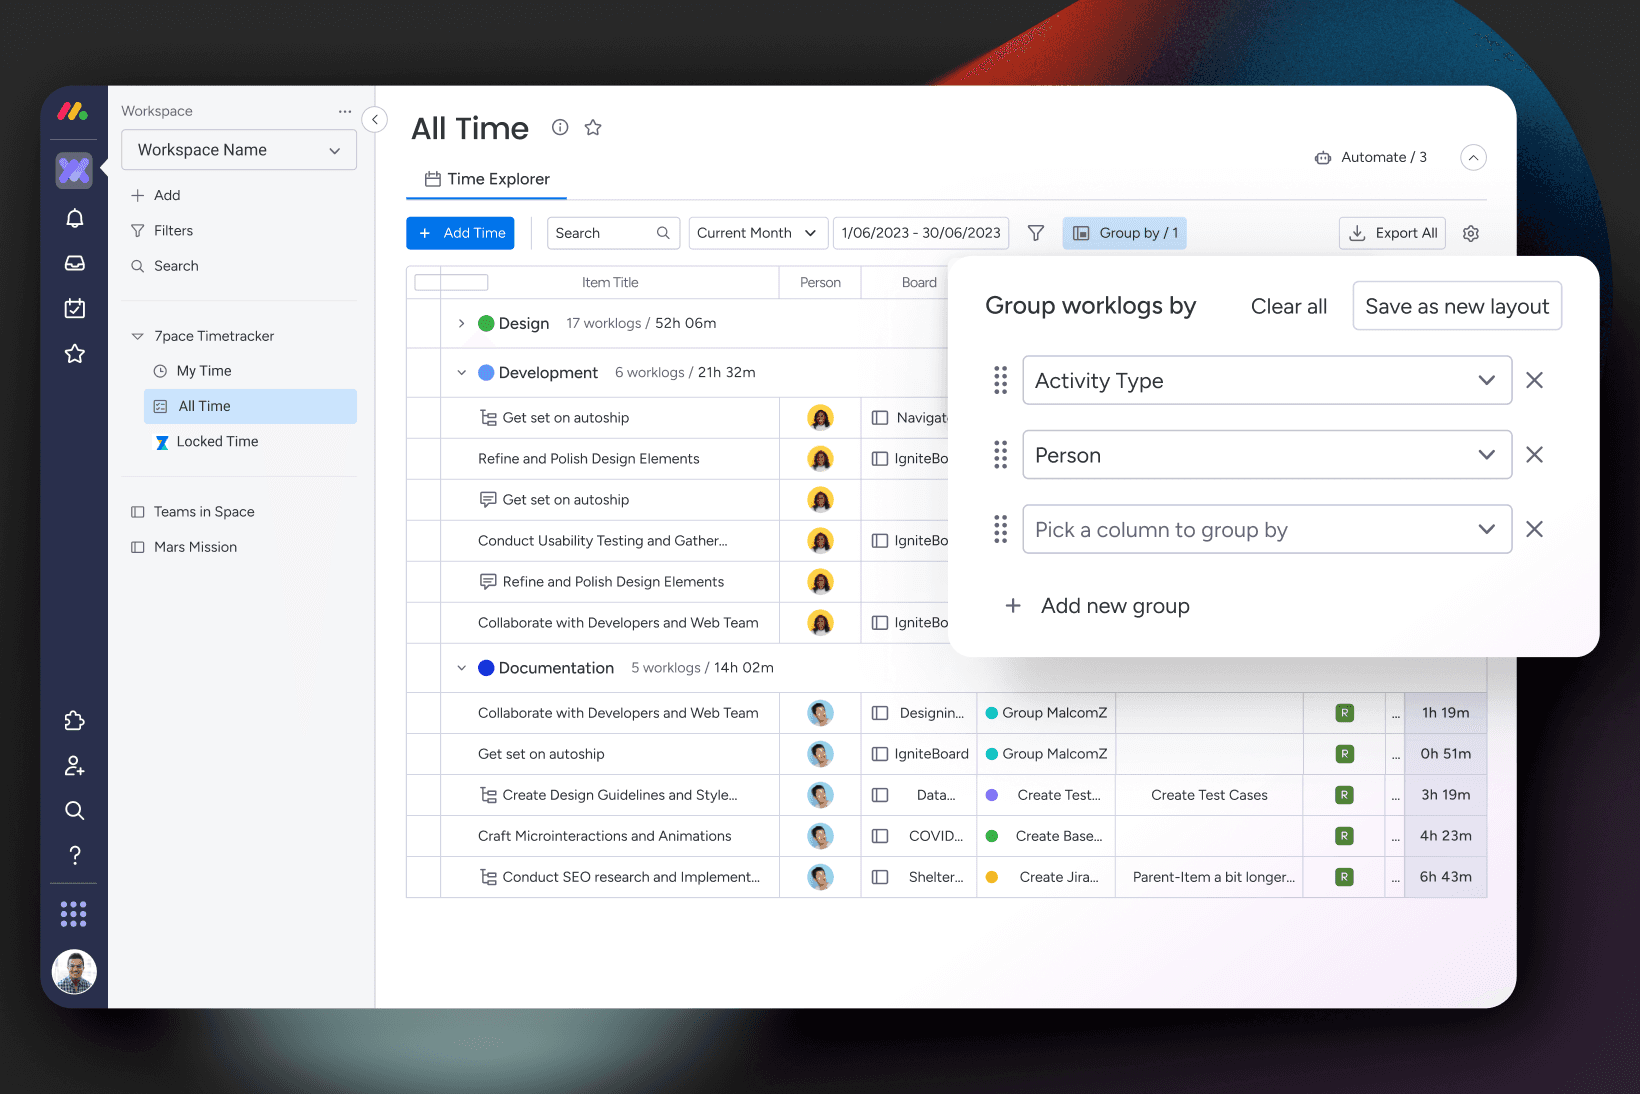Click the Design group green color dot

pos(486,323)
